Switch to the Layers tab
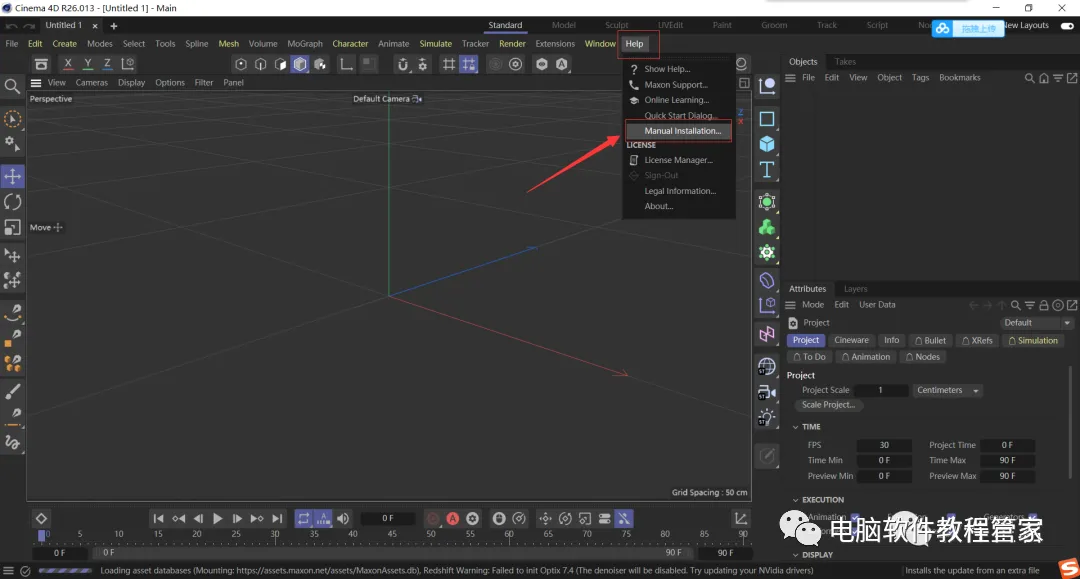The width and height of the screenshot is (1080, 579). [x=855, y=288]
